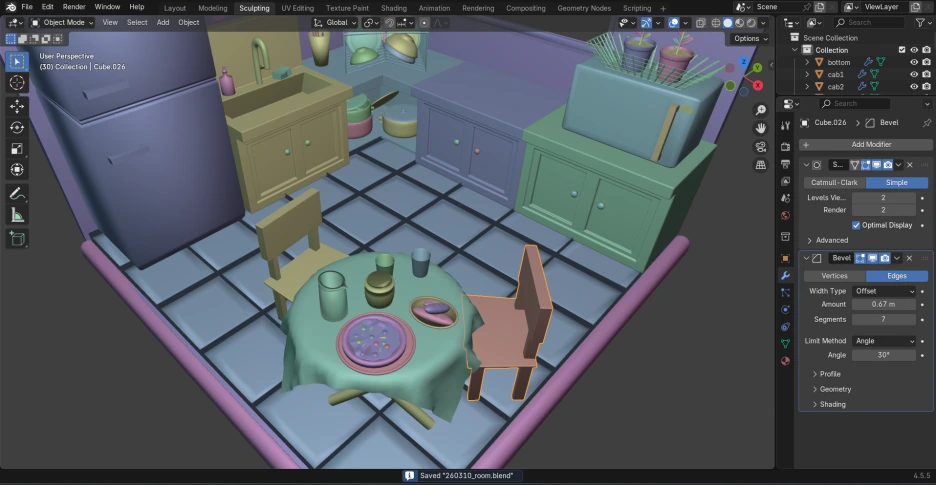Click the Add Modifier button

point(866,145)
